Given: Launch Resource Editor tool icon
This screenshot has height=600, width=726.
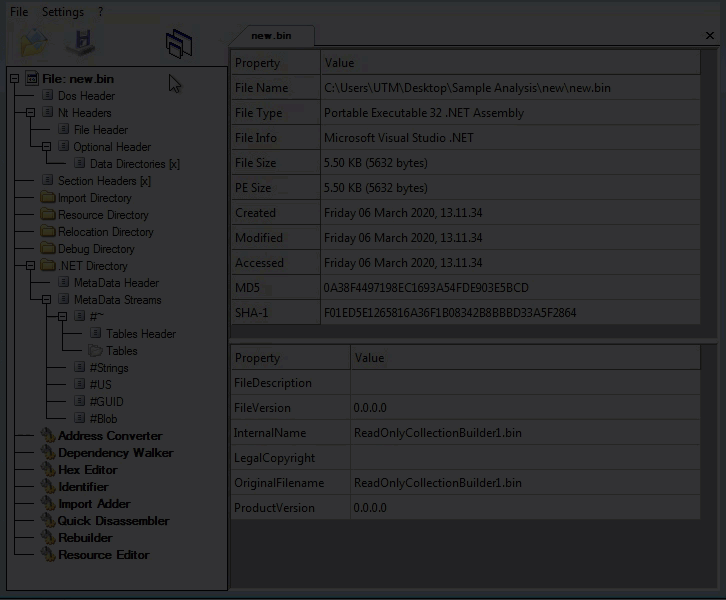Looking at the screenshot, I should click(48, 555).
